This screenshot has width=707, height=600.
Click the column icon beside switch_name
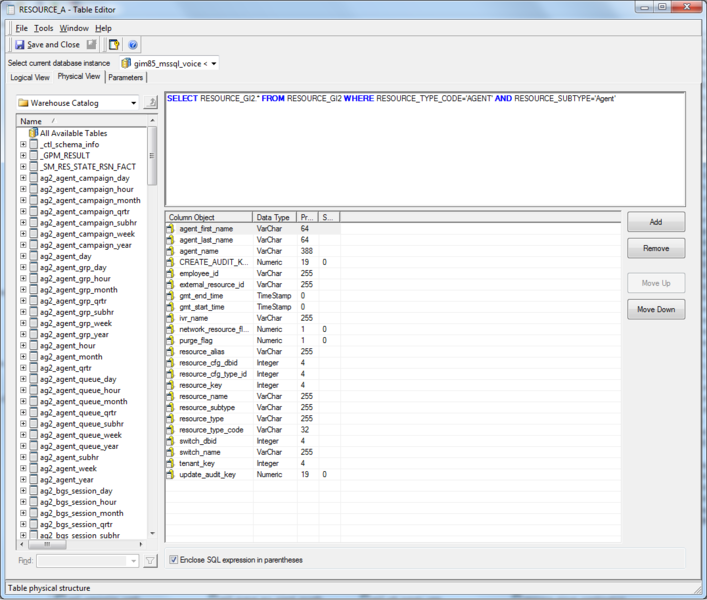click(170, 452)
